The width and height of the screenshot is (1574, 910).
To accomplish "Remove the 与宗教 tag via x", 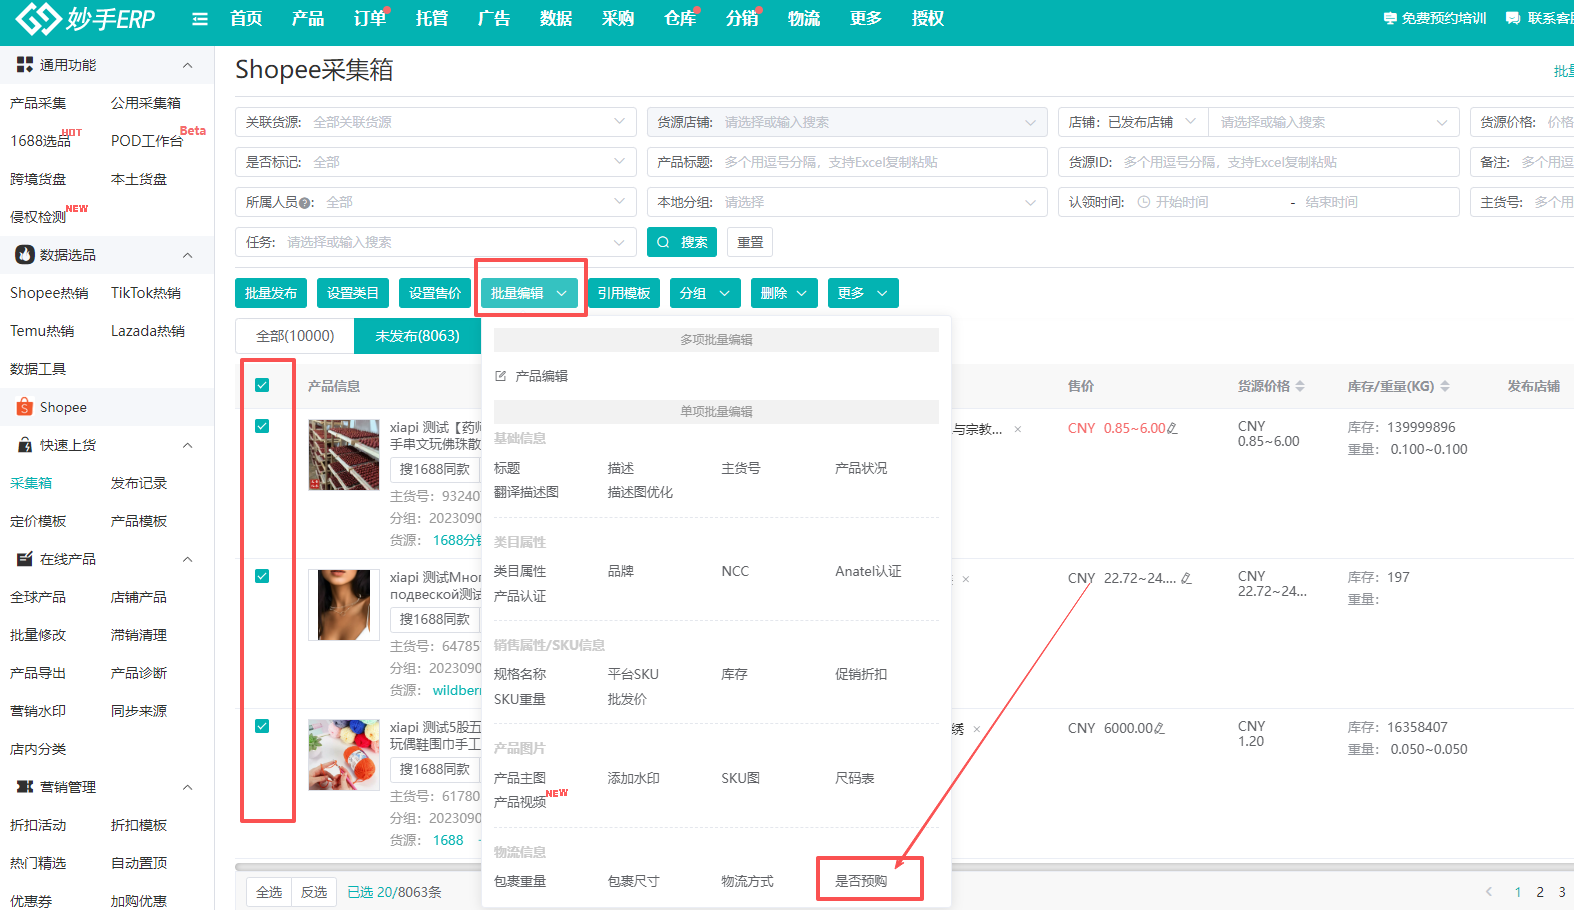I will (1018, 429).
